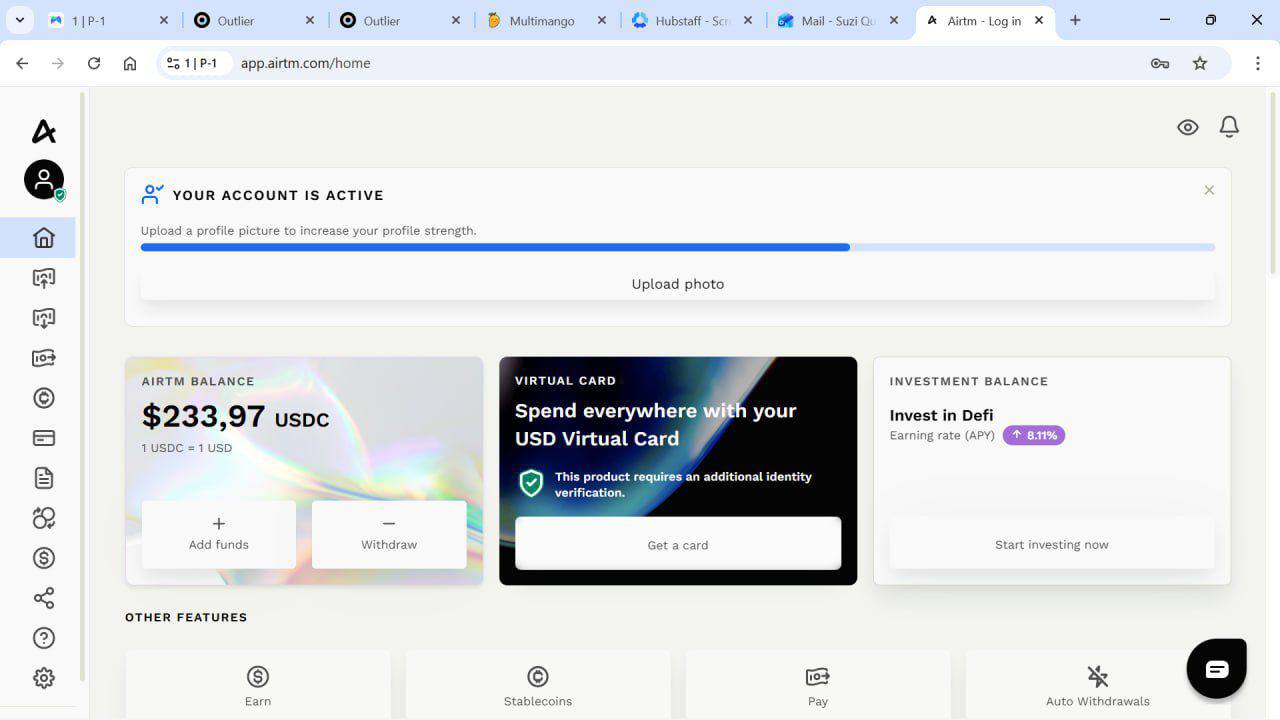Viewport: 1280px width, 720px height.
Task: Switch to the Hubstaff browser tab
Action: coord(693,20)
